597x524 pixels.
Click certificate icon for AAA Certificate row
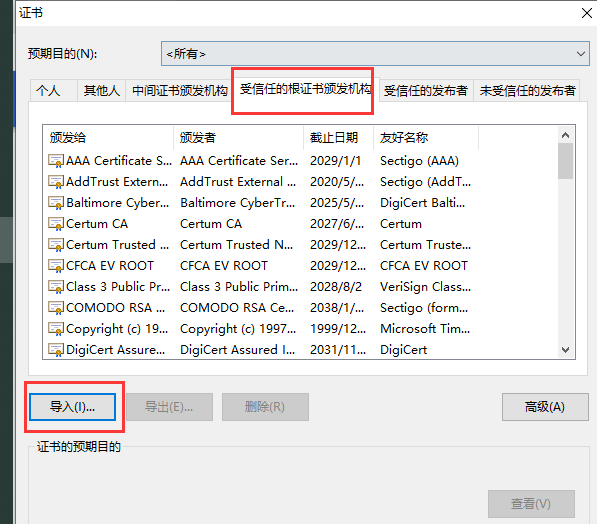[x=56, y=161]
